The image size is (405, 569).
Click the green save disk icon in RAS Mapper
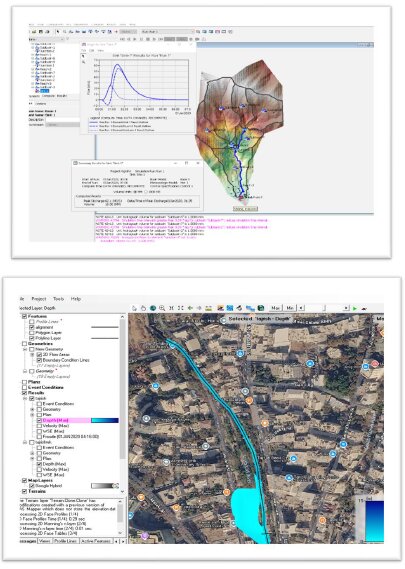[x=261, y=308]
